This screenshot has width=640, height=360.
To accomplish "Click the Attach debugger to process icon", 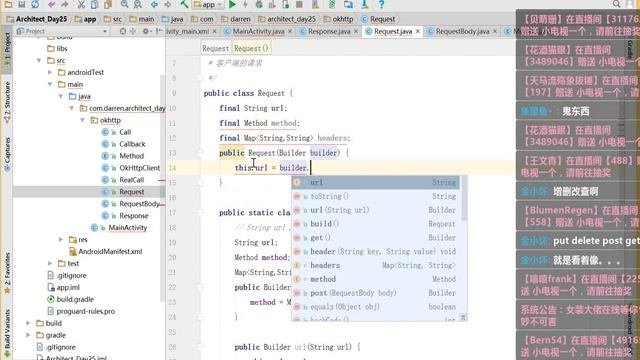I will click(x=286, y=4).
